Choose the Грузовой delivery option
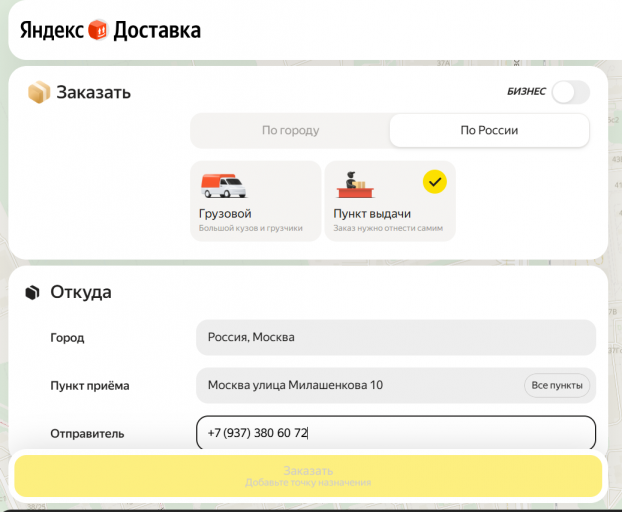Screen dimensions: 622x512 pyautogui.click(x=256, y=201)
